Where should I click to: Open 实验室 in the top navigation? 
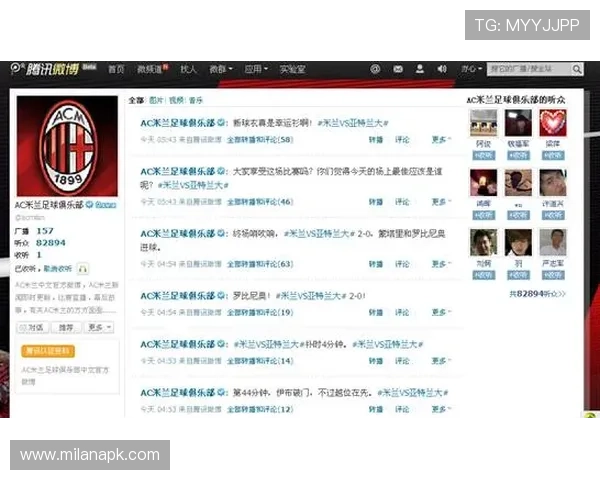[x=292, y=69]
